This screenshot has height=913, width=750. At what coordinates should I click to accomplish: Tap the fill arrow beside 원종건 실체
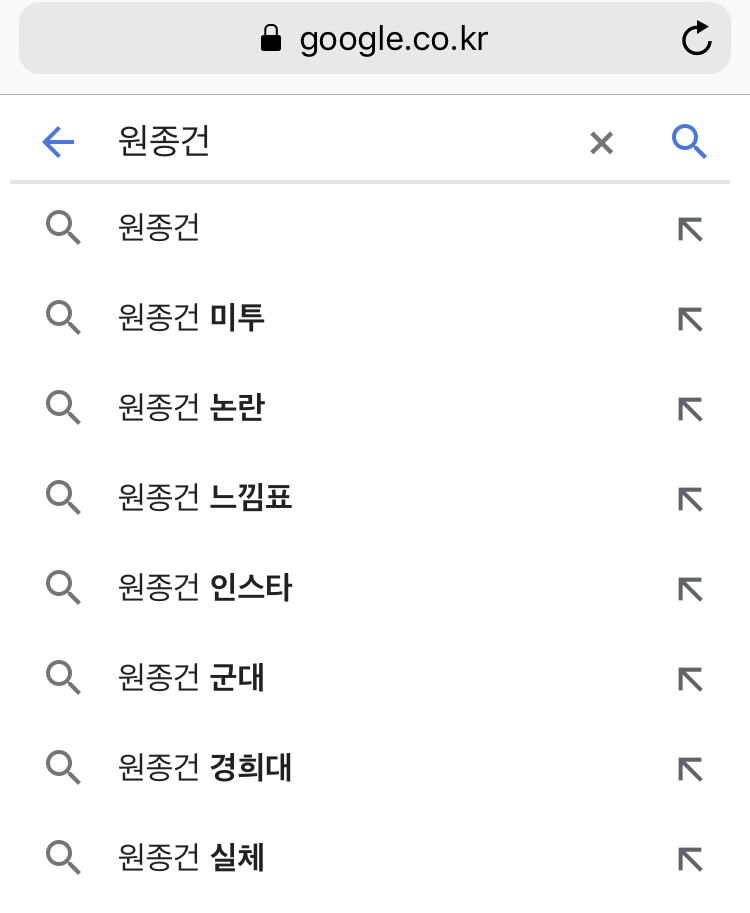pyautogui.click(x=690, y=859)
